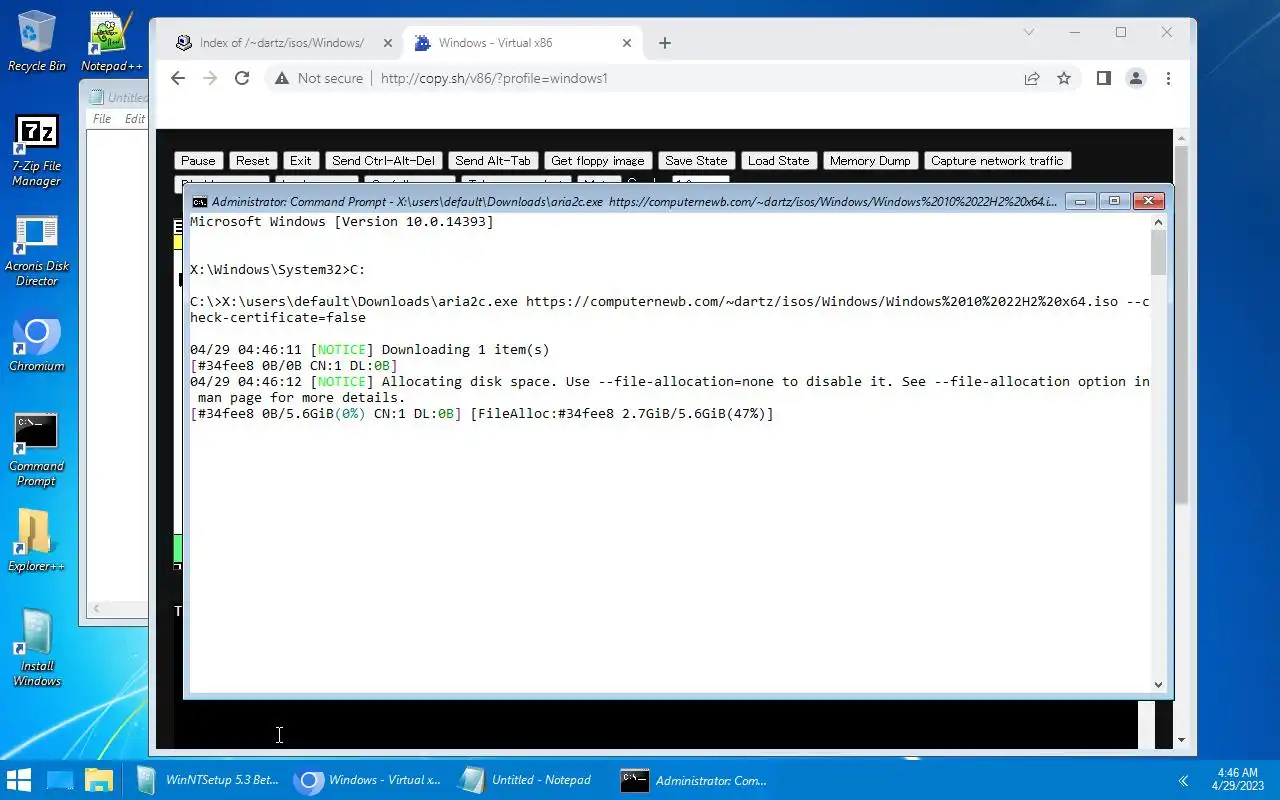Click the Windows Start button
This screenshot has height=800, width=1280.
coord(18,780)
